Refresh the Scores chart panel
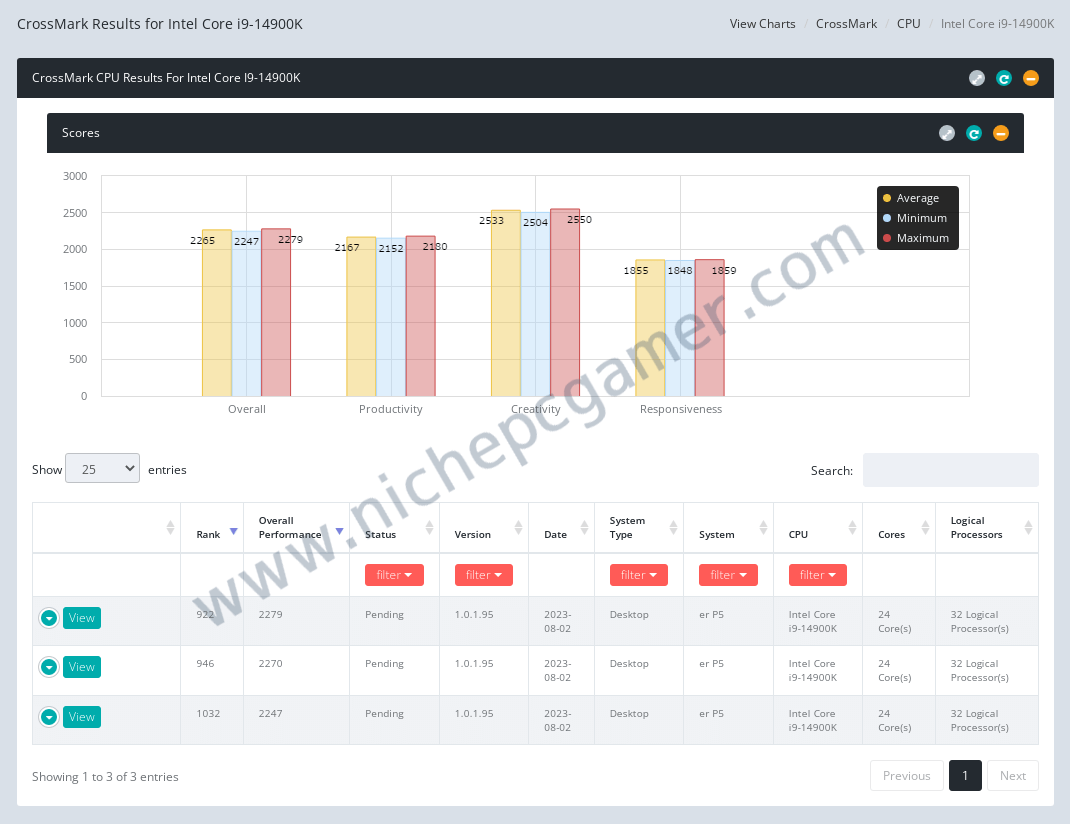Image resolution: width=1070 pixels, height=824 pixels. tap(974, 133)
